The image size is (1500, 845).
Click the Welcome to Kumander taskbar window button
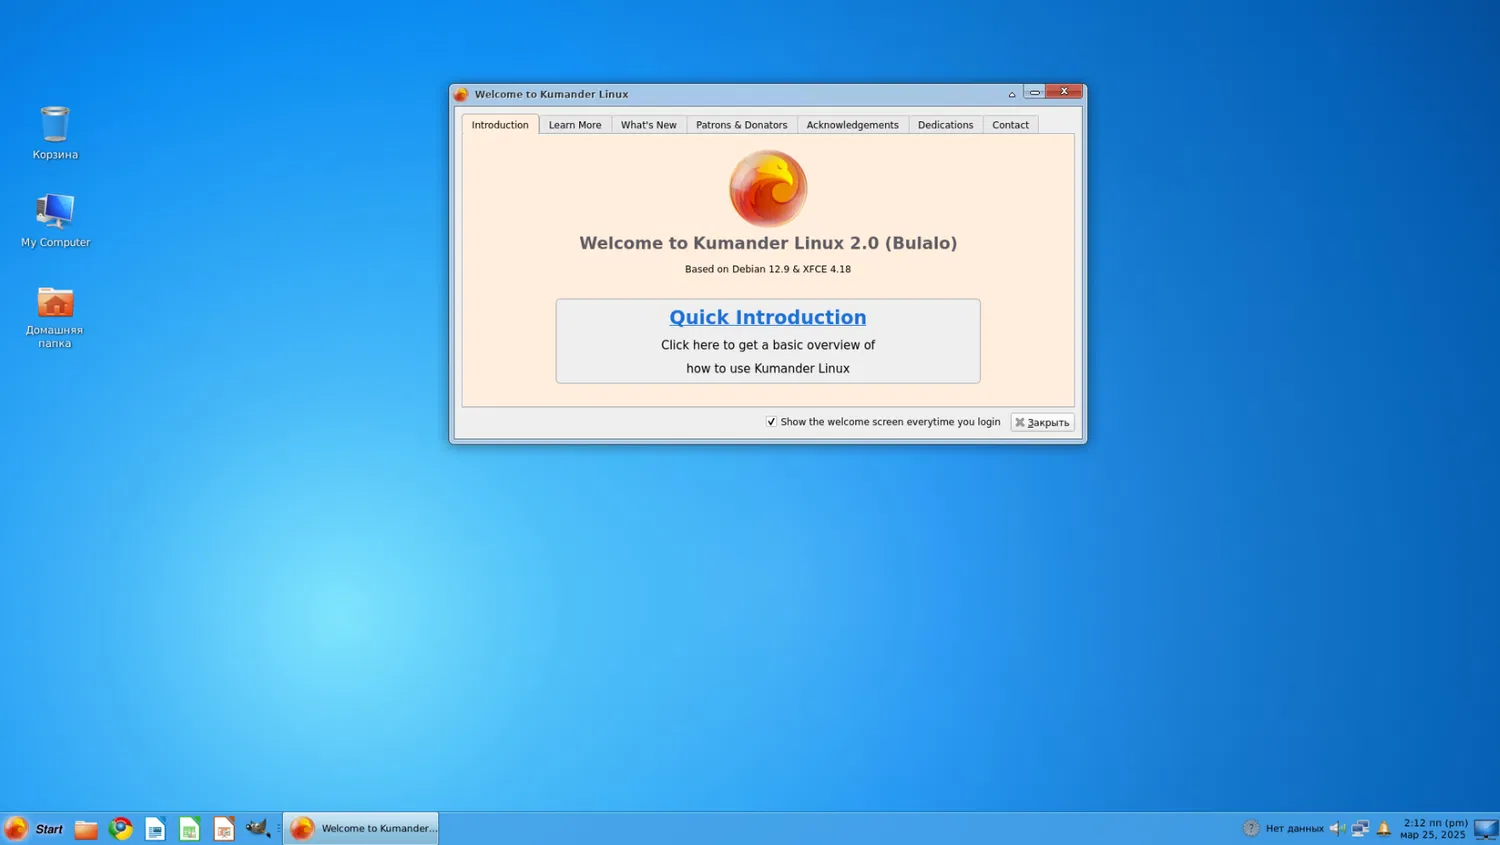pyautogui.click(x=361, y=828)
